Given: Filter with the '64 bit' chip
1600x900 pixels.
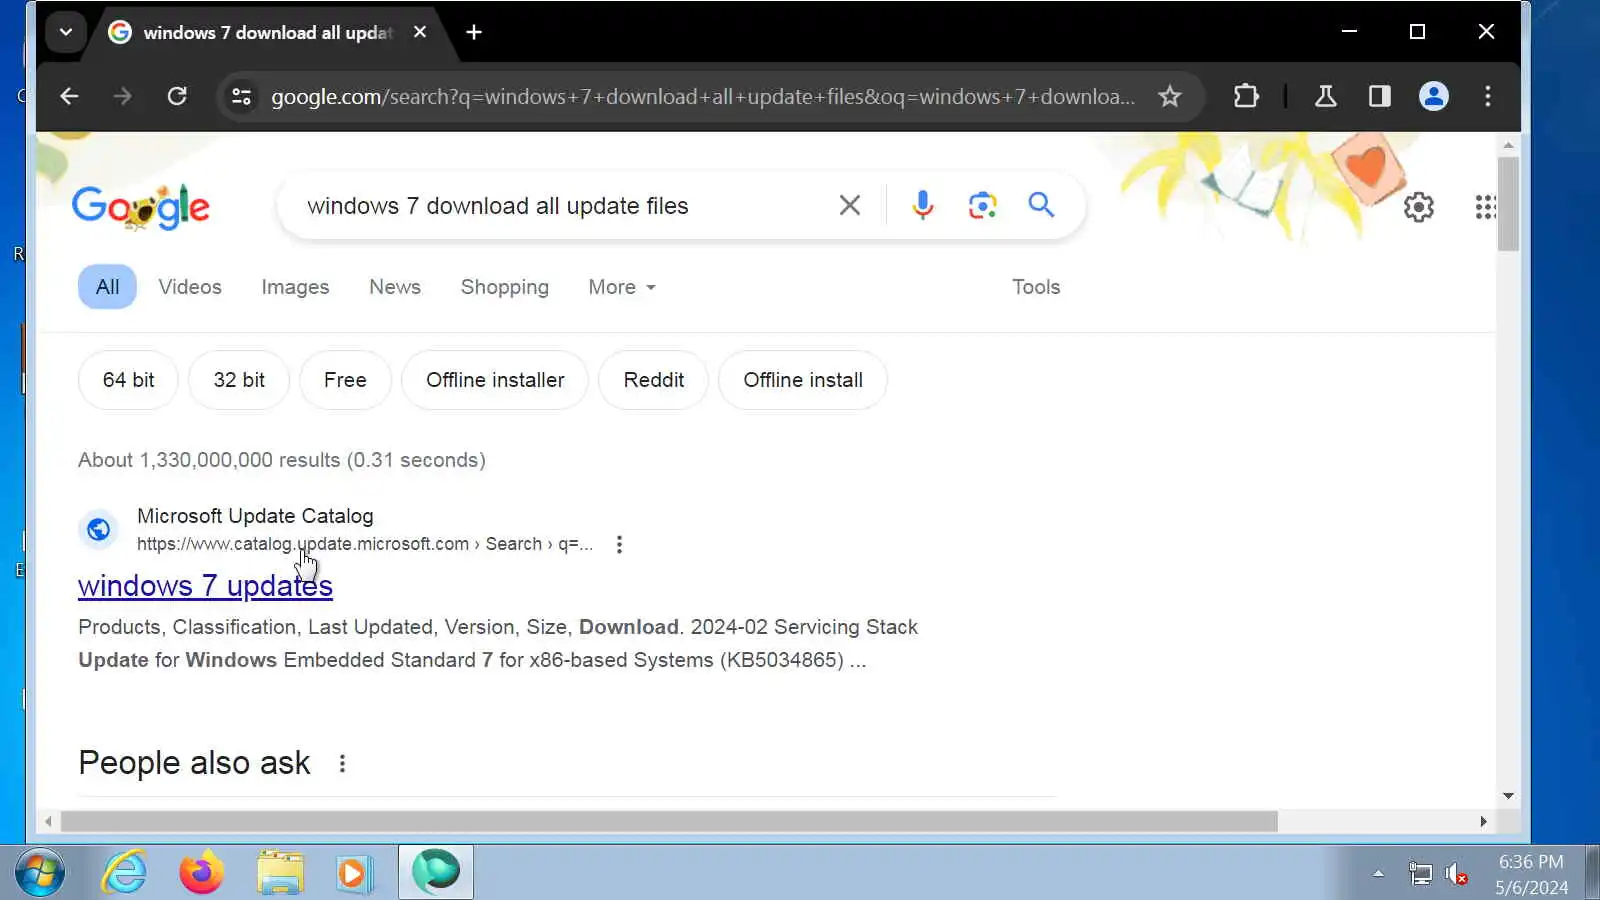Looking at the screenshot, I should 128,380.
